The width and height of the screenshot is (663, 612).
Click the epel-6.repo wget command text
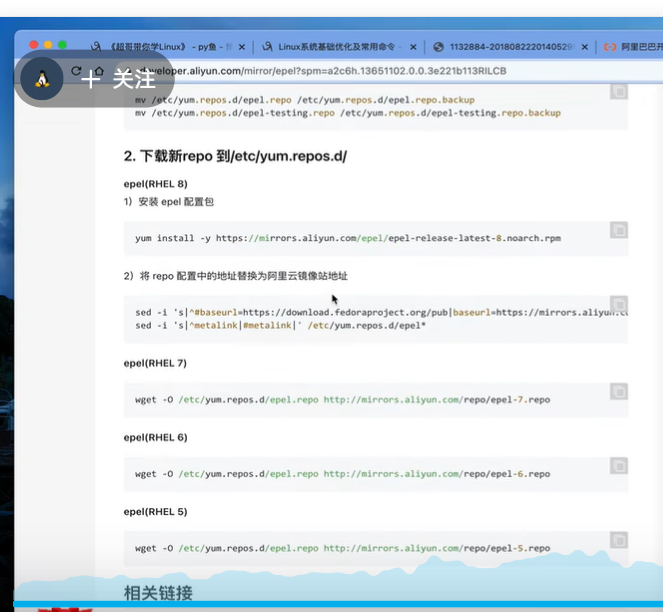[342, 474]
